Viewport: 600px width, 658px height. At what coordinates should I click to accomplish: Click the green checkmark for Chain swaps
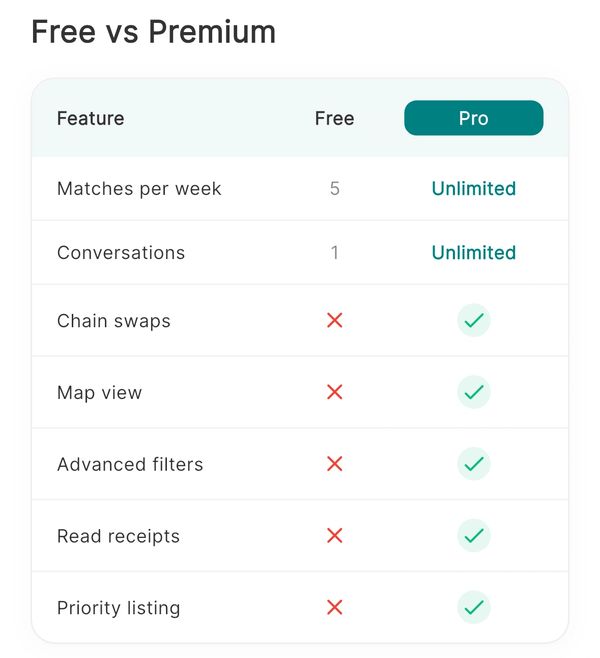(x=474, y=321)
